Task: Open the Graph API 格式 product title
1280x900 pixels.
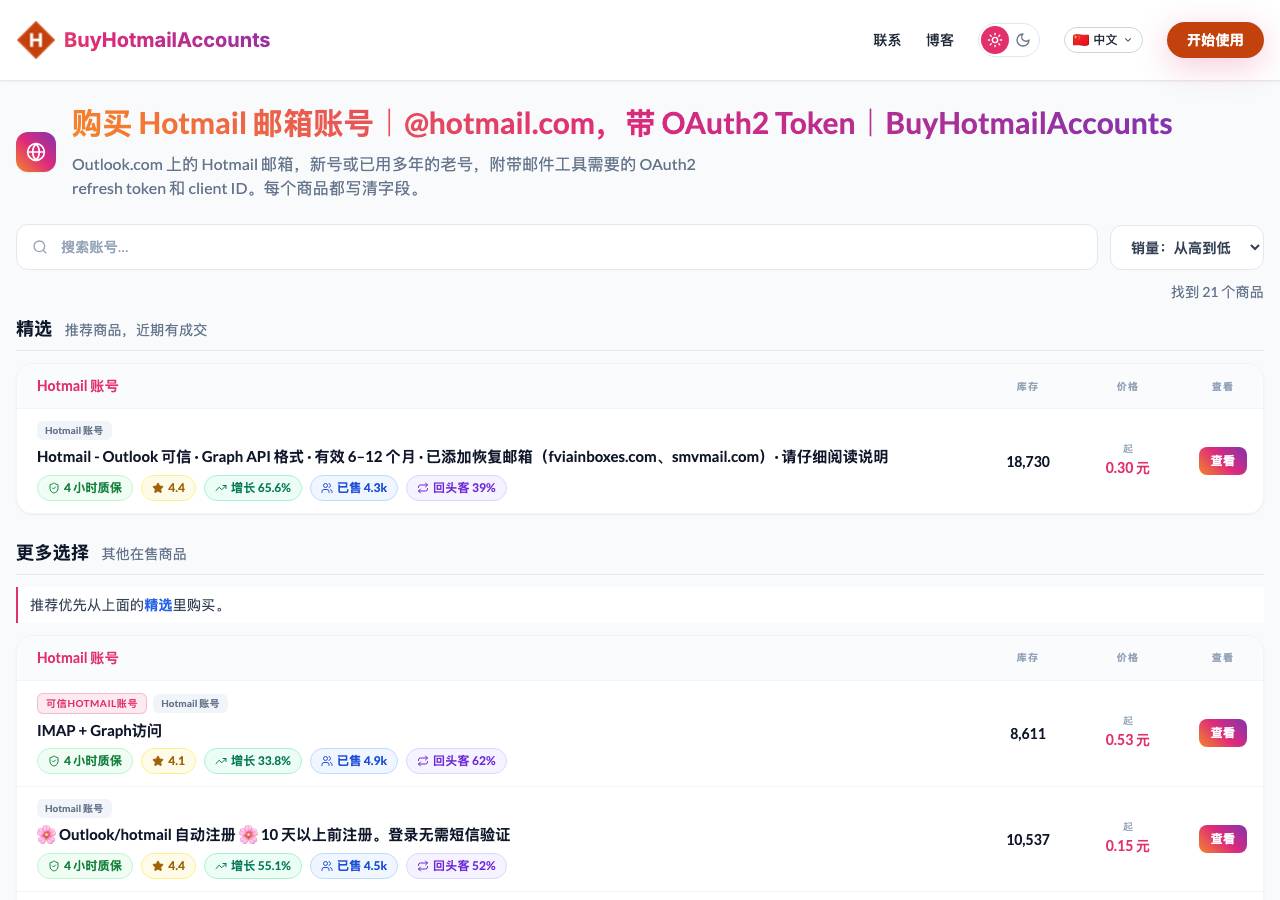Action: [462, 457]
